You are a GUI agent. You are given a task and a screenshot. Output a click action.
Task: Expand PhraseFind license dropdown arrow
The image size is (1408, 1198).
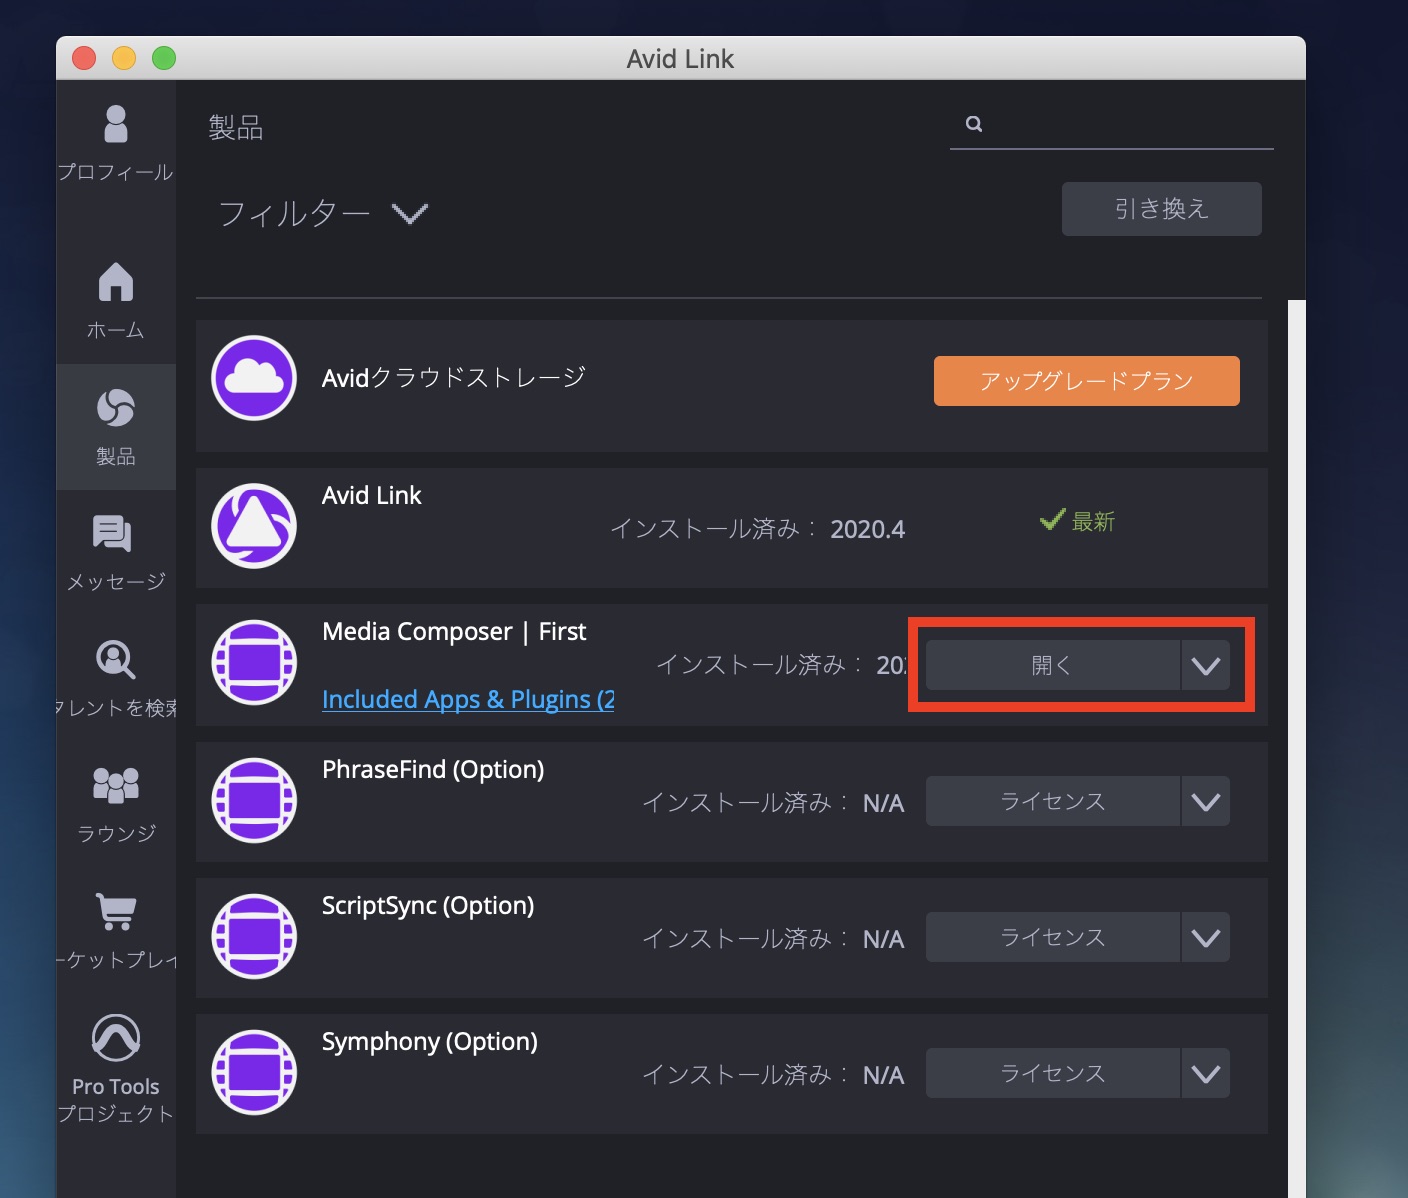[x=1206, y=801]
